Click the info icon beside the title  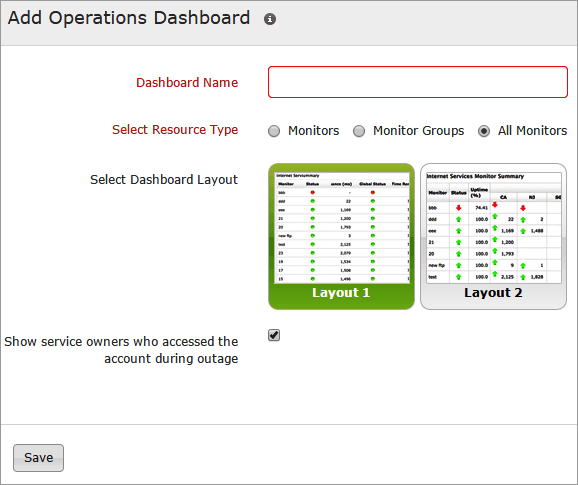click(270, 19)
